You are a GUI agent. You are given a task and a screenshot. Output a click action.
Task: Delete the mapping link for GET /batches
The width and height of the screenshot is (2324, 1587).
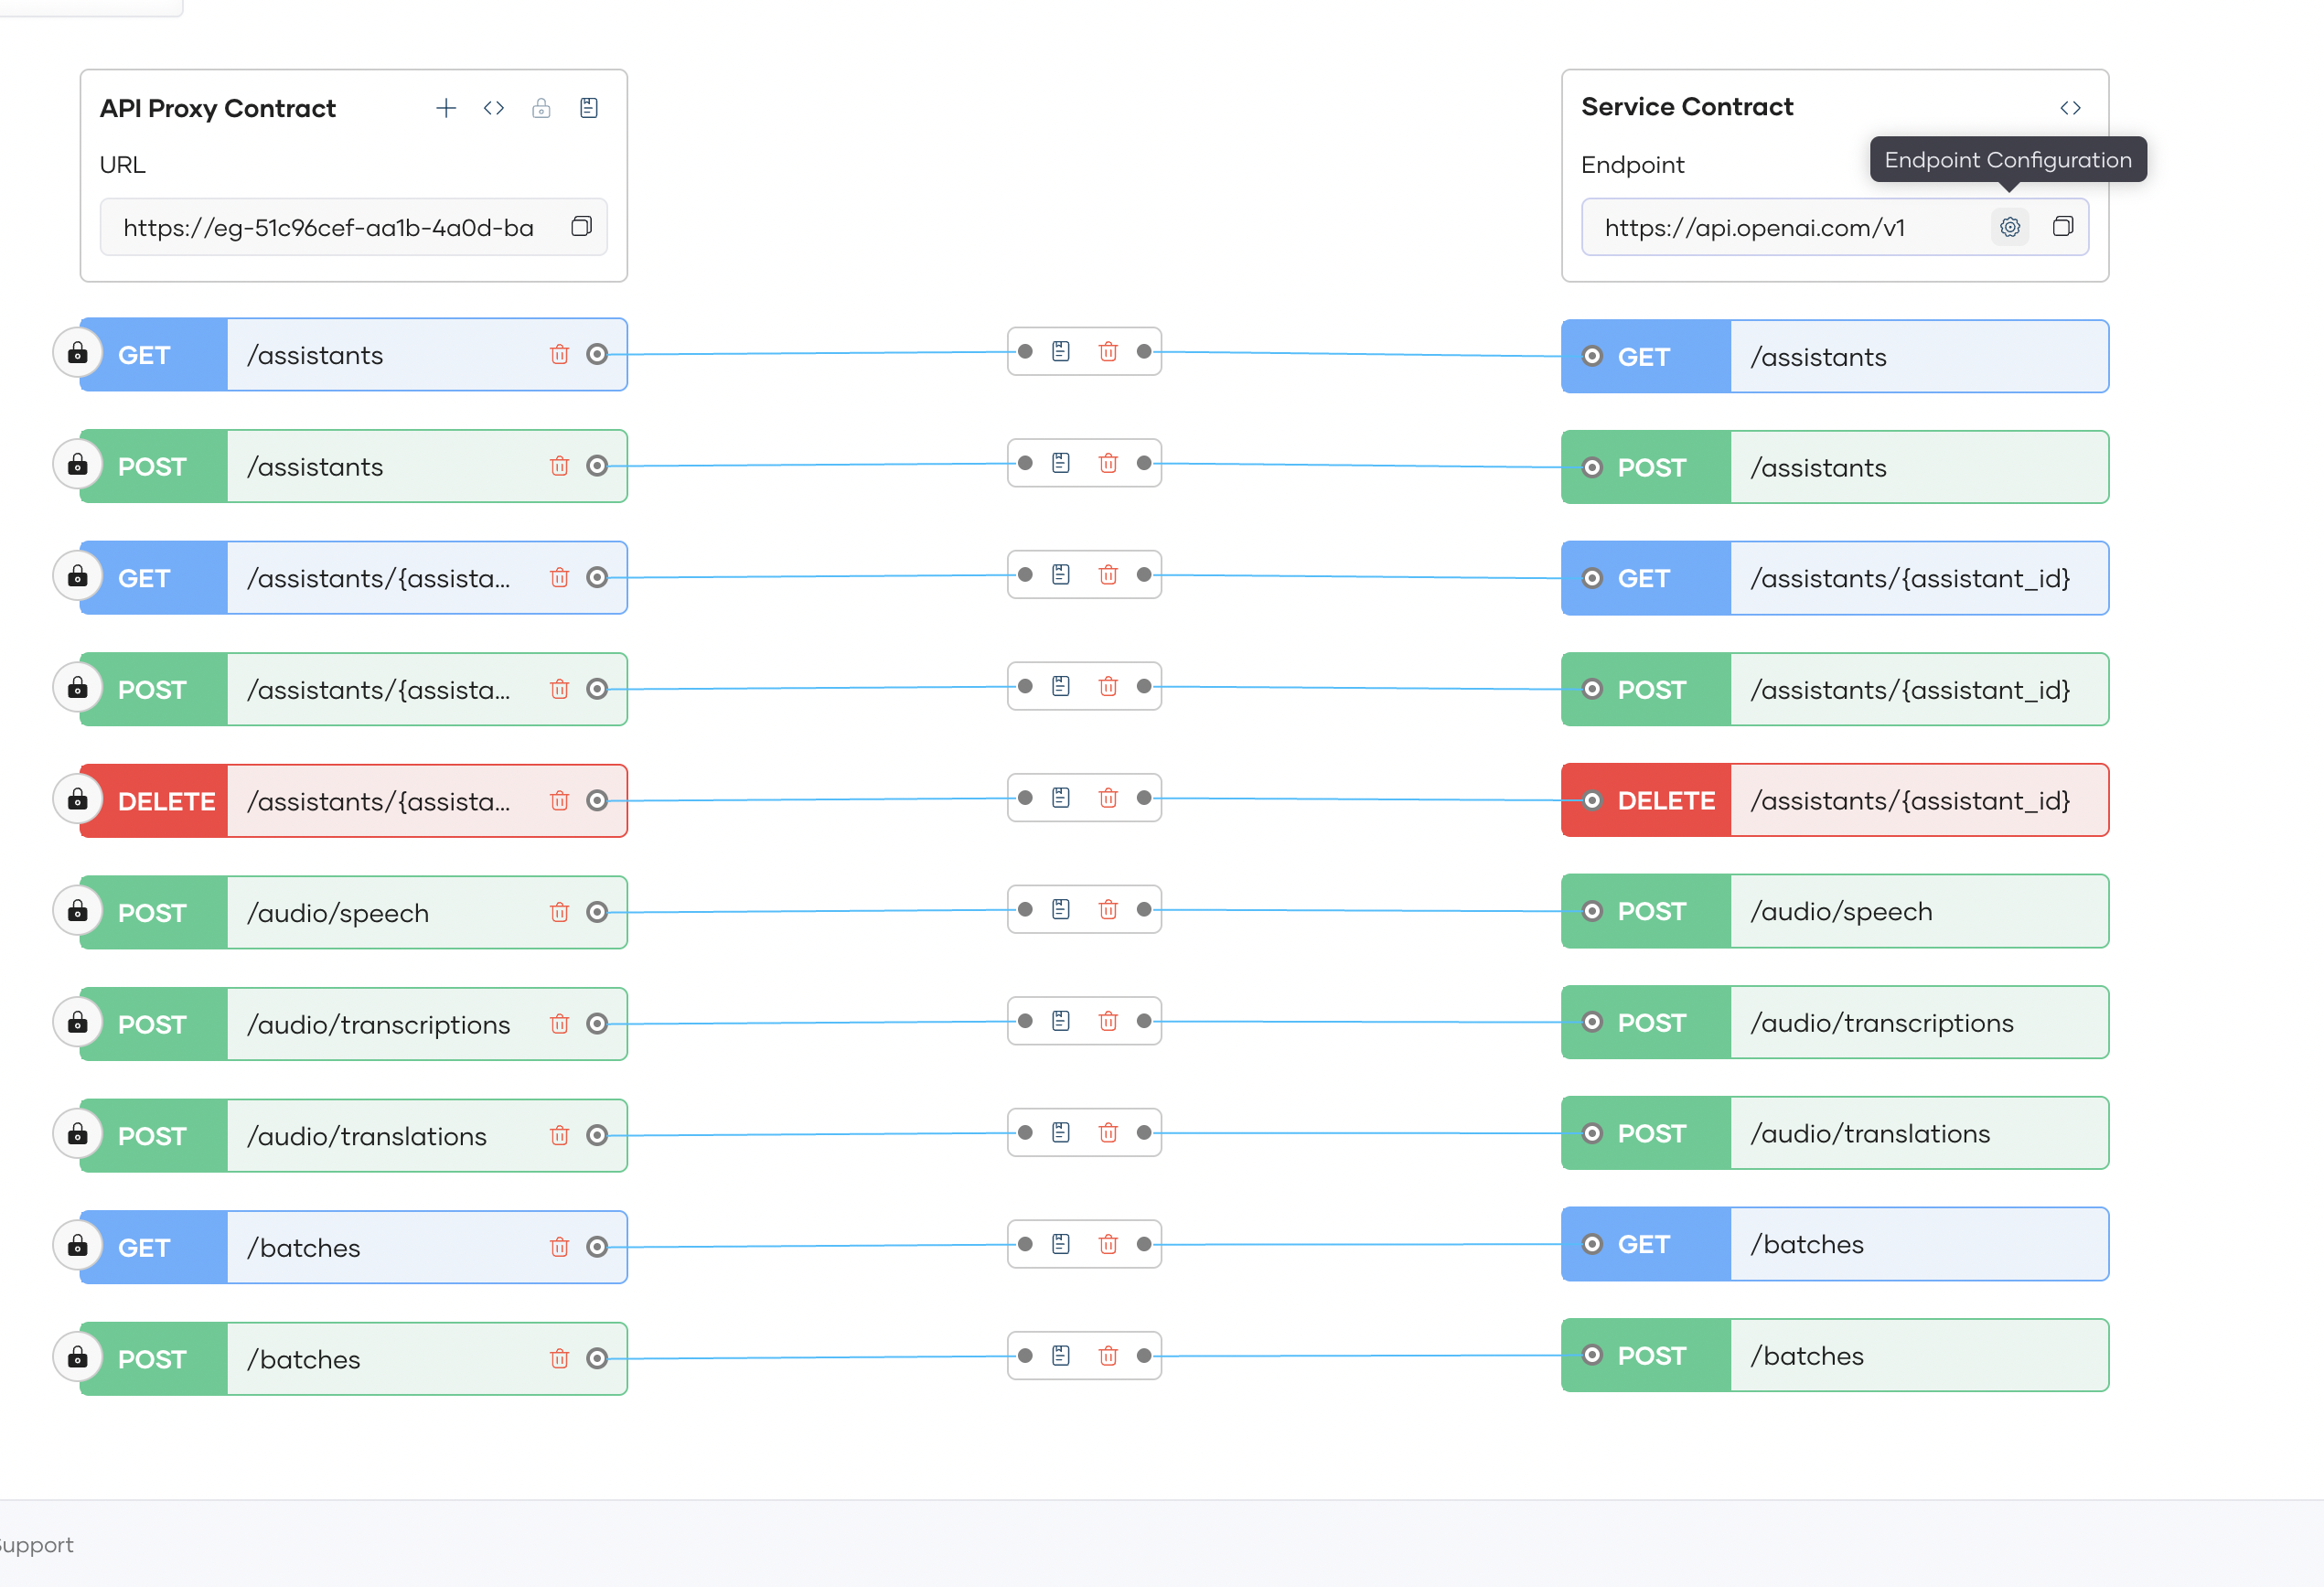[x=1108, y=1244]
